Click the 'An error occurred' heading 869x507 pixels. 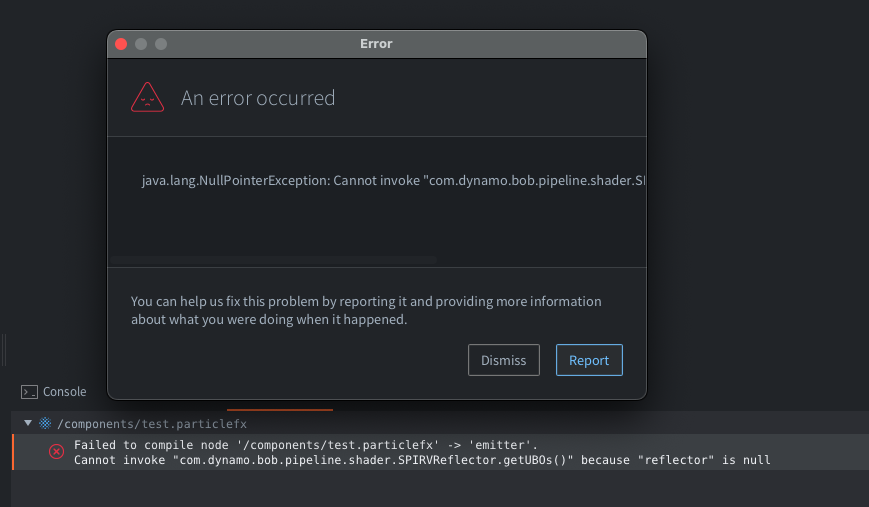[258, 98]
